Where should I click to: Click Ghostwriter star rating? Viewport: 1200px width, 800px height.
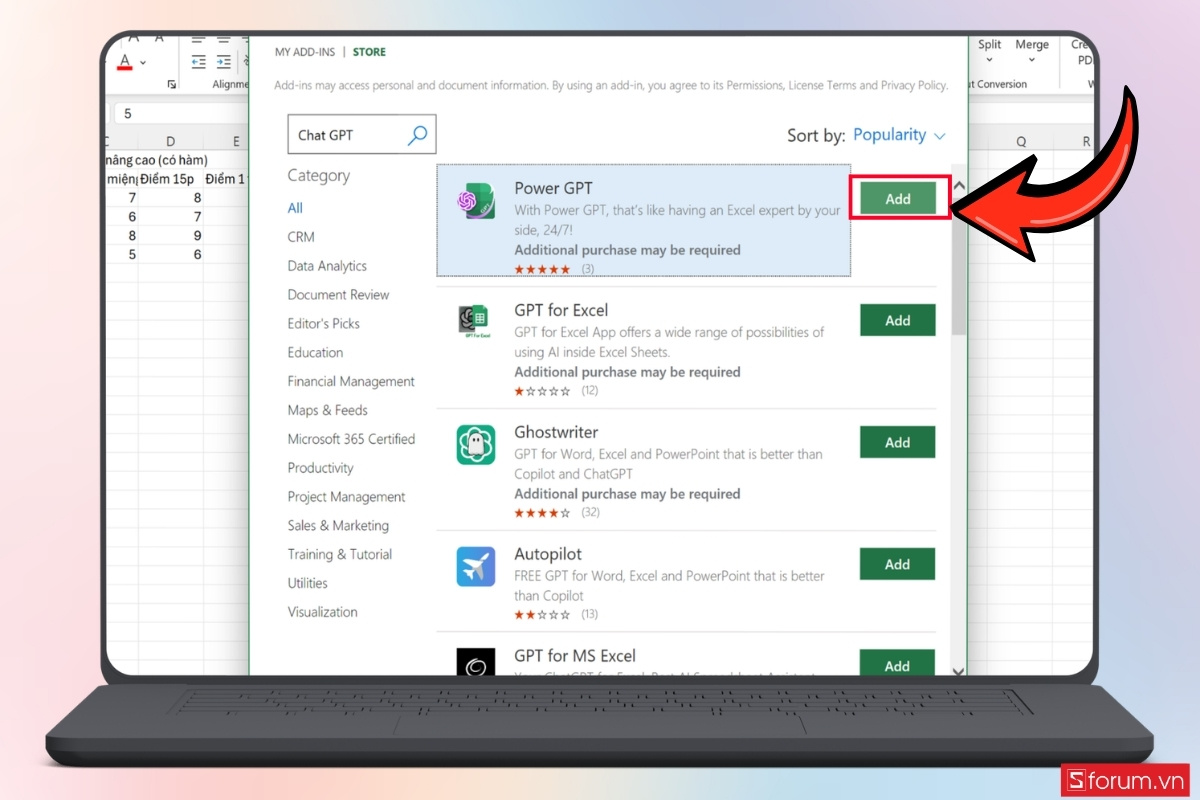542,513
